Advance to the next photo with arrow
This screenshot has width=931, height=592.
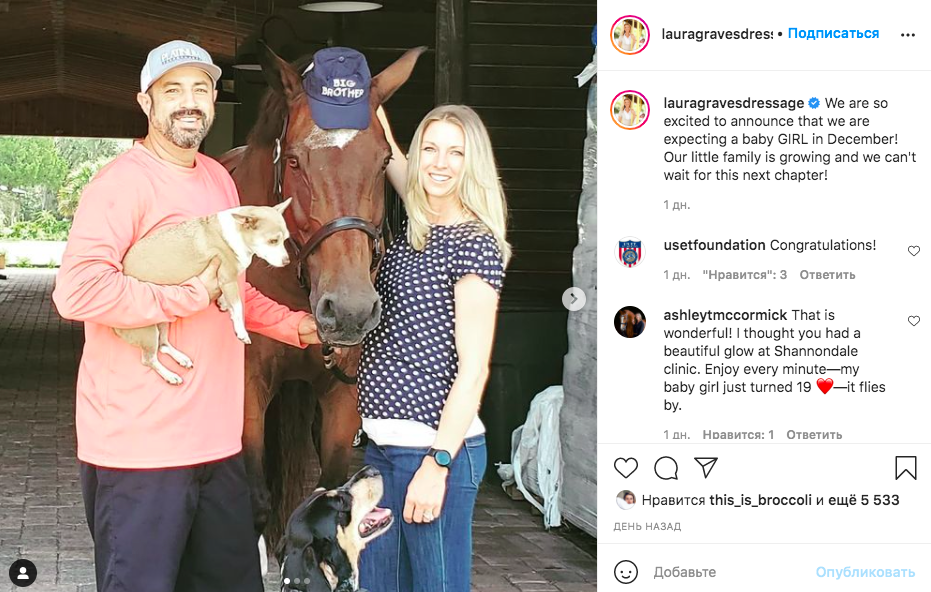coord(574,299)
